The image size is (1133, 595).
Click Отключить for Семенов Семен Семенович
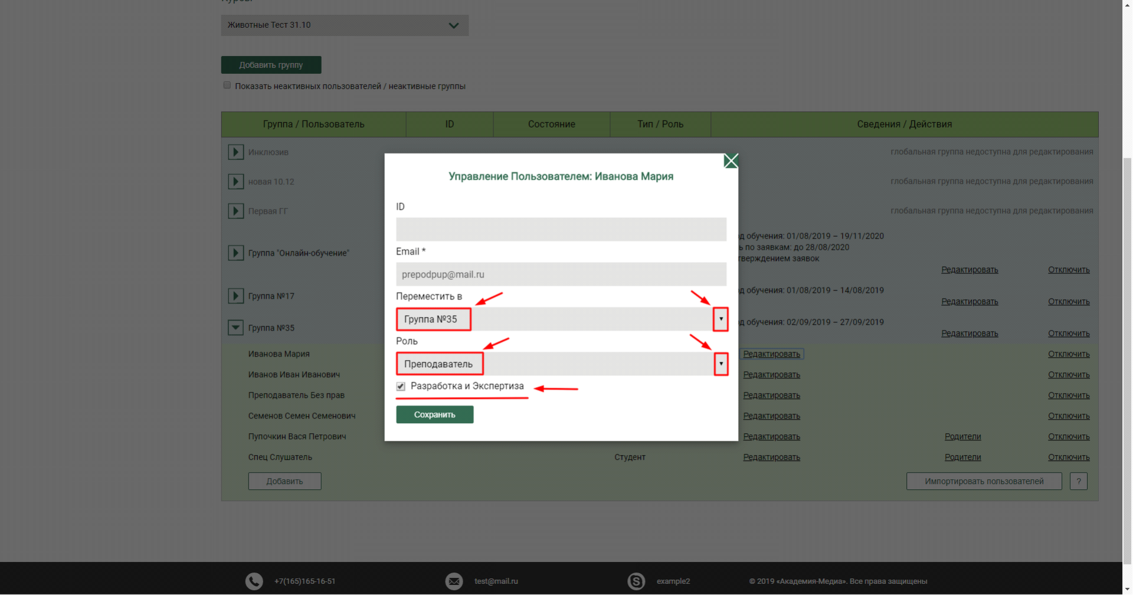pos(1069,416)
